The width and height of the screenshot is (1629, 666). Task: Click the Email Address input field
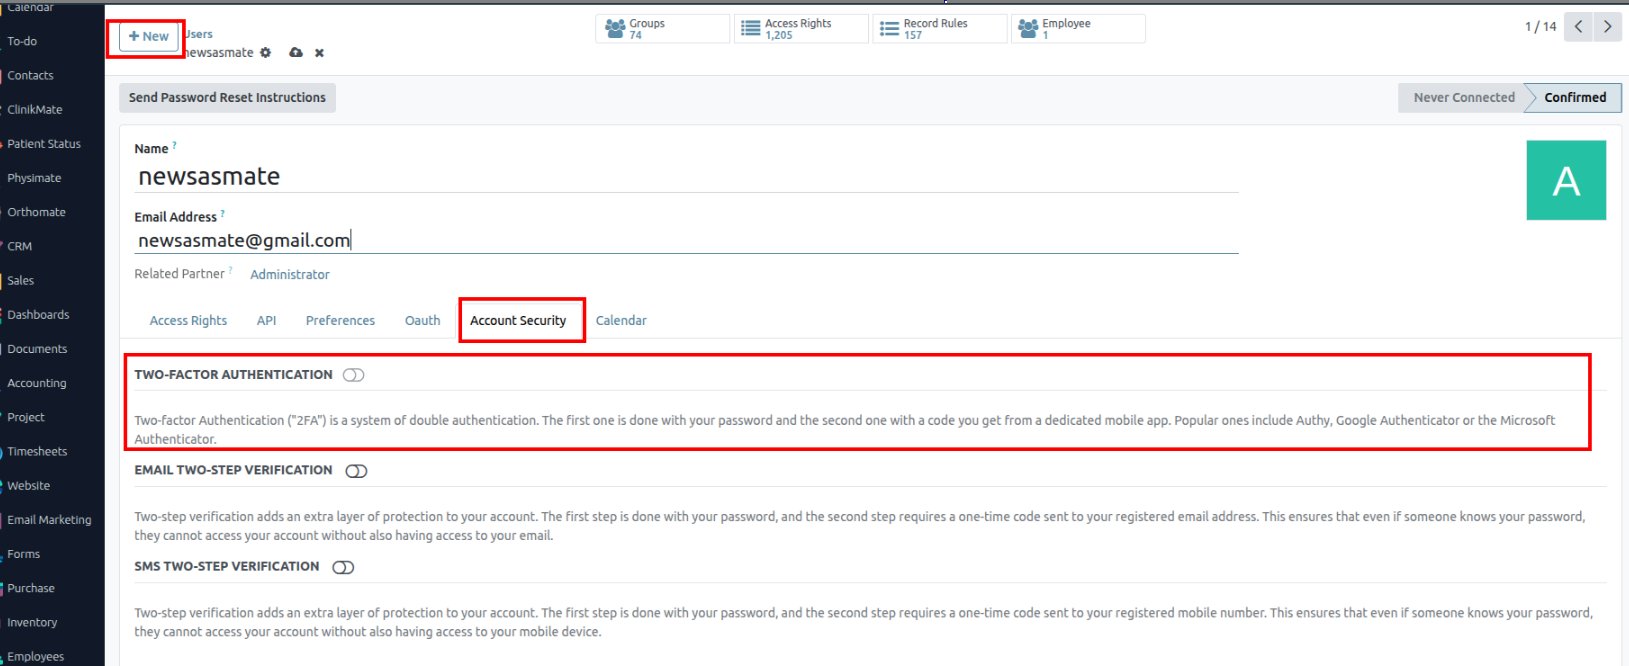click(686, 241)
